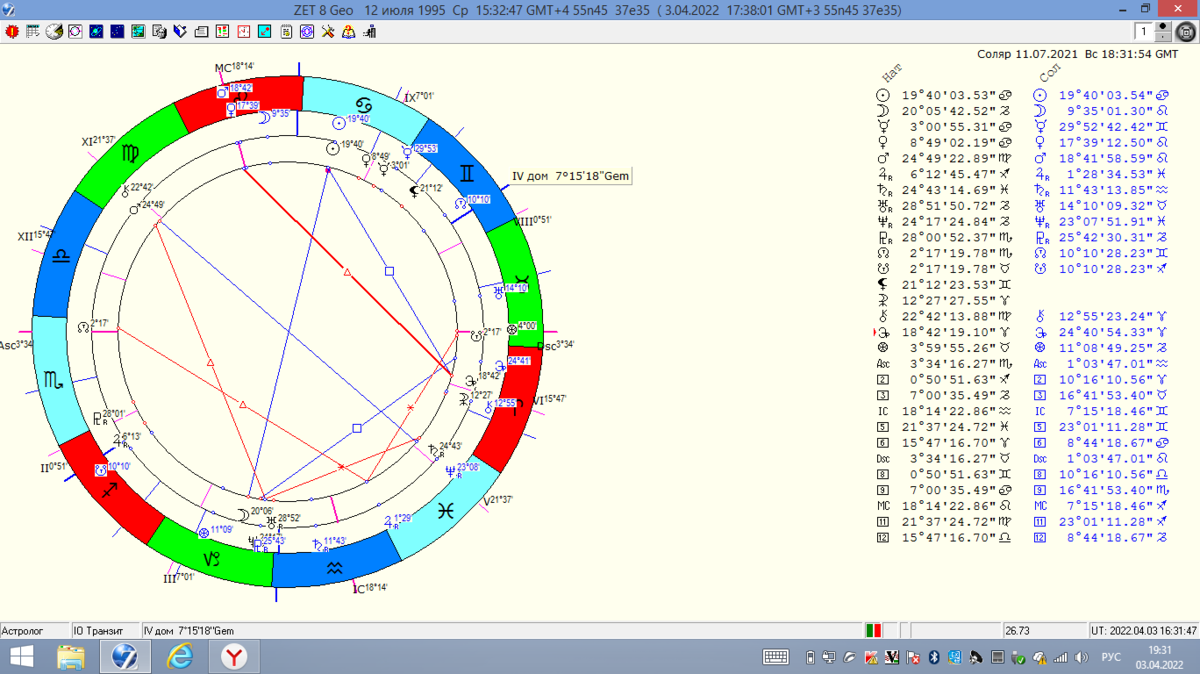
Task: Open the touch keyboard tray icon
Action: (775, 657)
